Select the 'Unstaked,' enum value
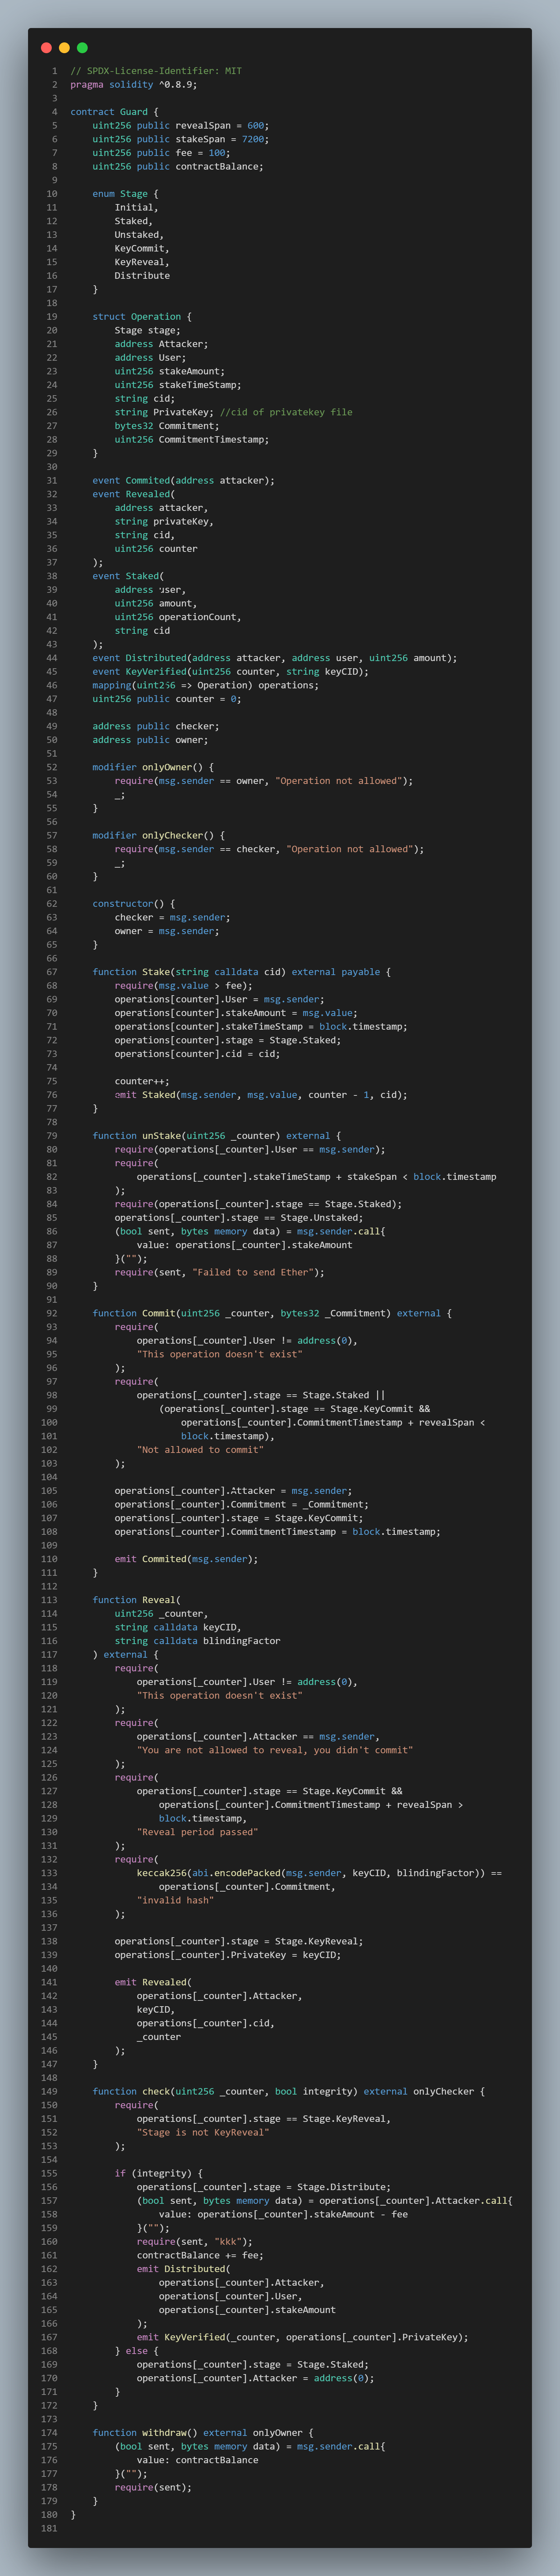560x2576 pixels. click(139, 235)
